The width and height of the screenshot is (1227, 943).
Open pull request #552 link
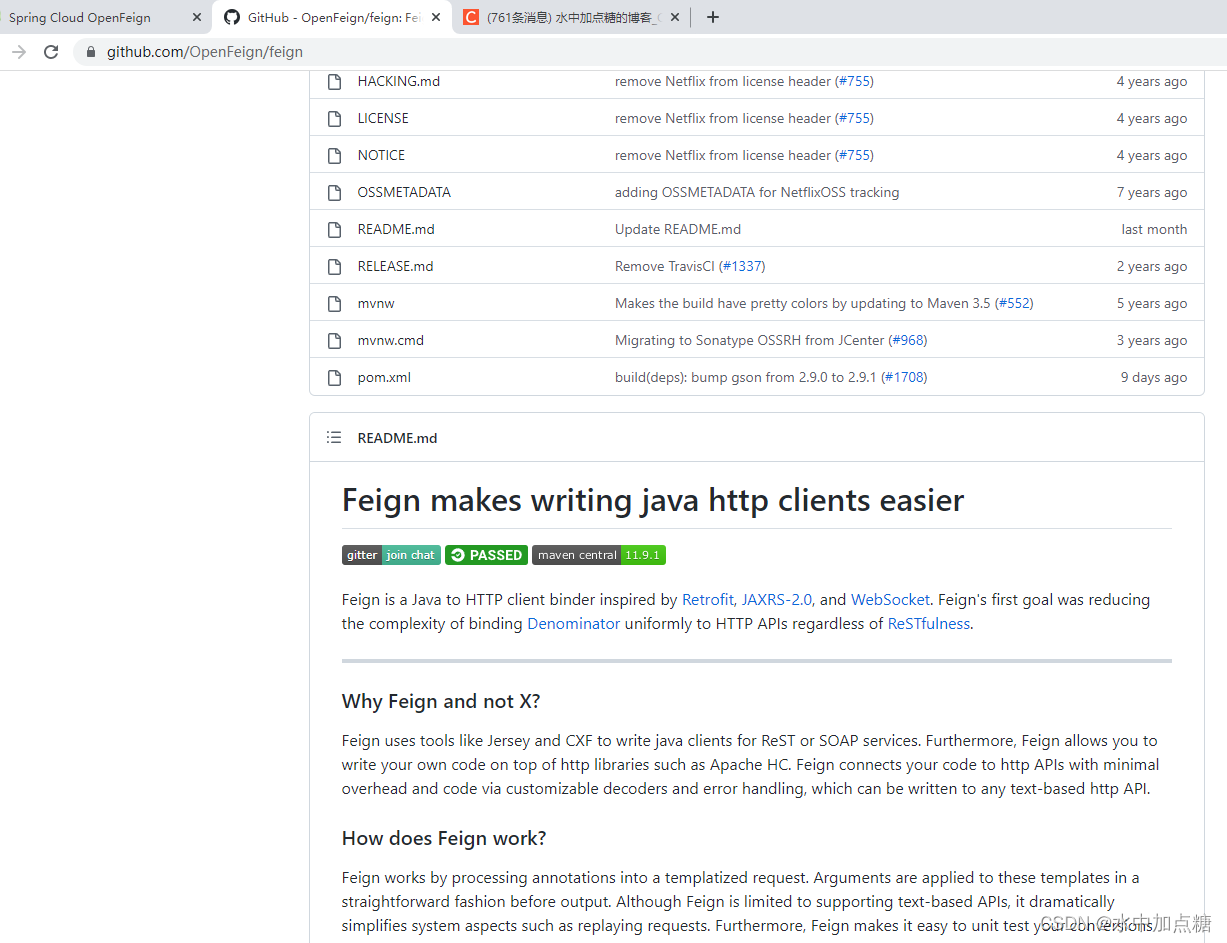(x=1014, y=303)
